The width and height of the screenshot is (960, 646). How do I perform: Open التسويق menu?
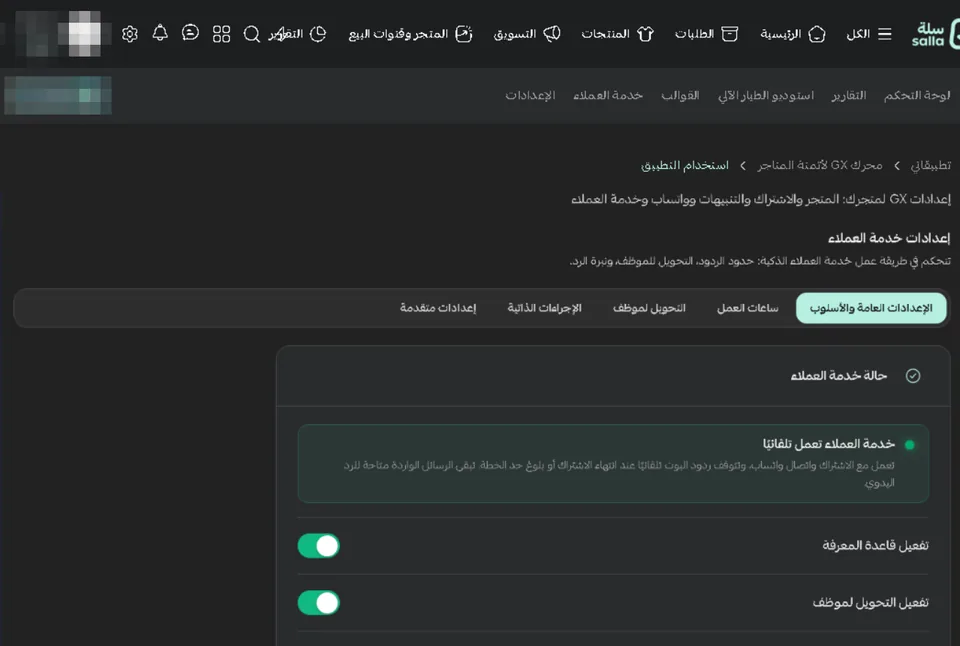click(x=515, y=34)
